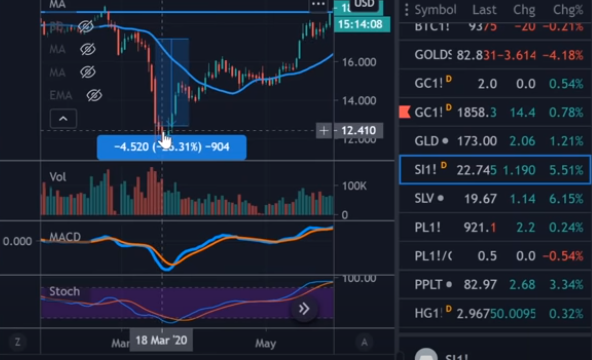
Task: Click the Z timezone button at the bottom left
Action: tap(17, 342)
